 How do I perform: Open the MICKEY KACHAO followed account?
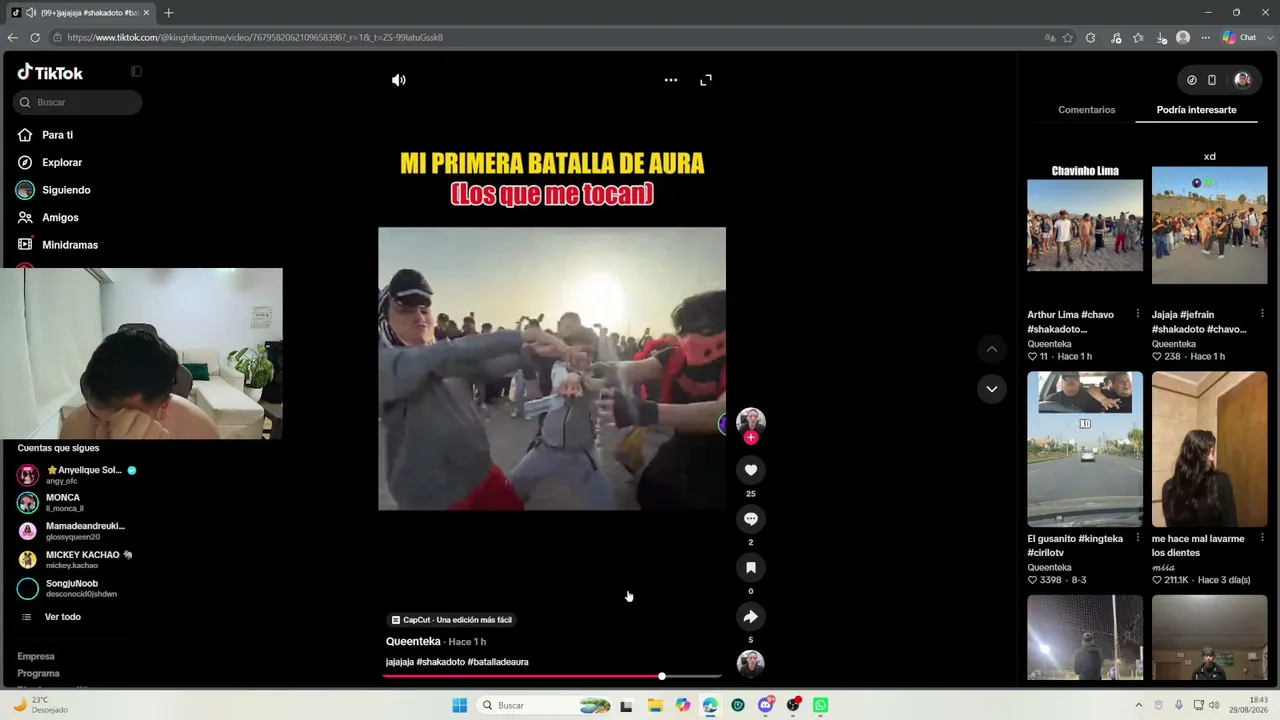point(75,560)
